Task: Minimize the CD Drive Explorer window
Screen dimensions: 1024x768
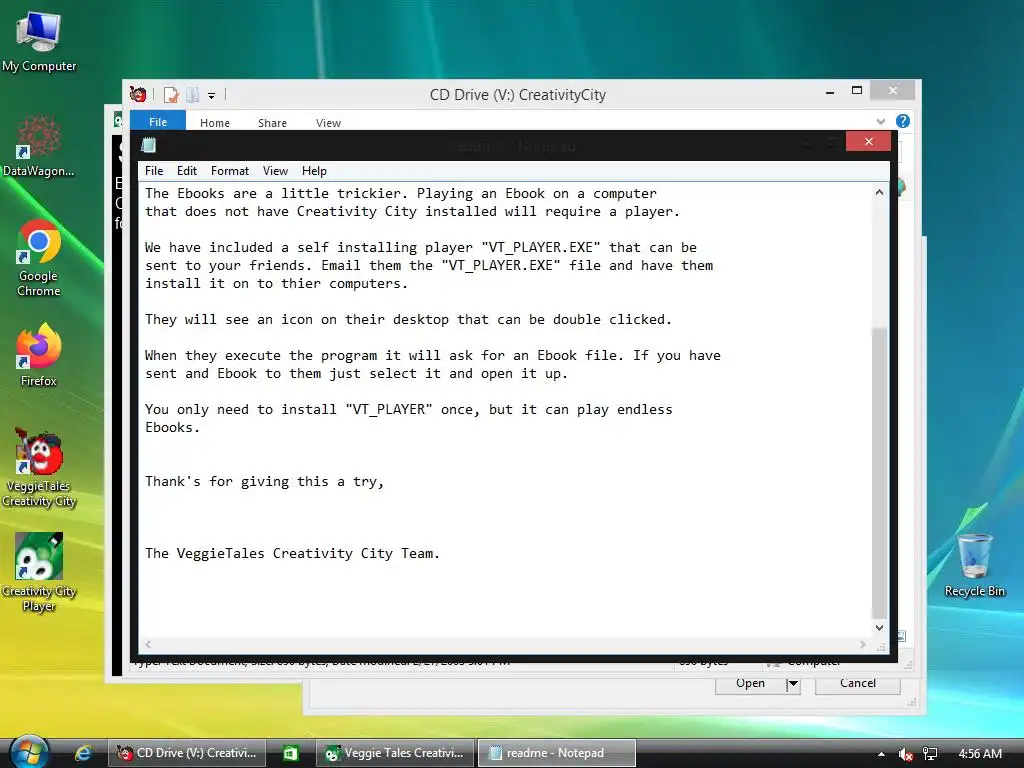Action: [830, 92]
